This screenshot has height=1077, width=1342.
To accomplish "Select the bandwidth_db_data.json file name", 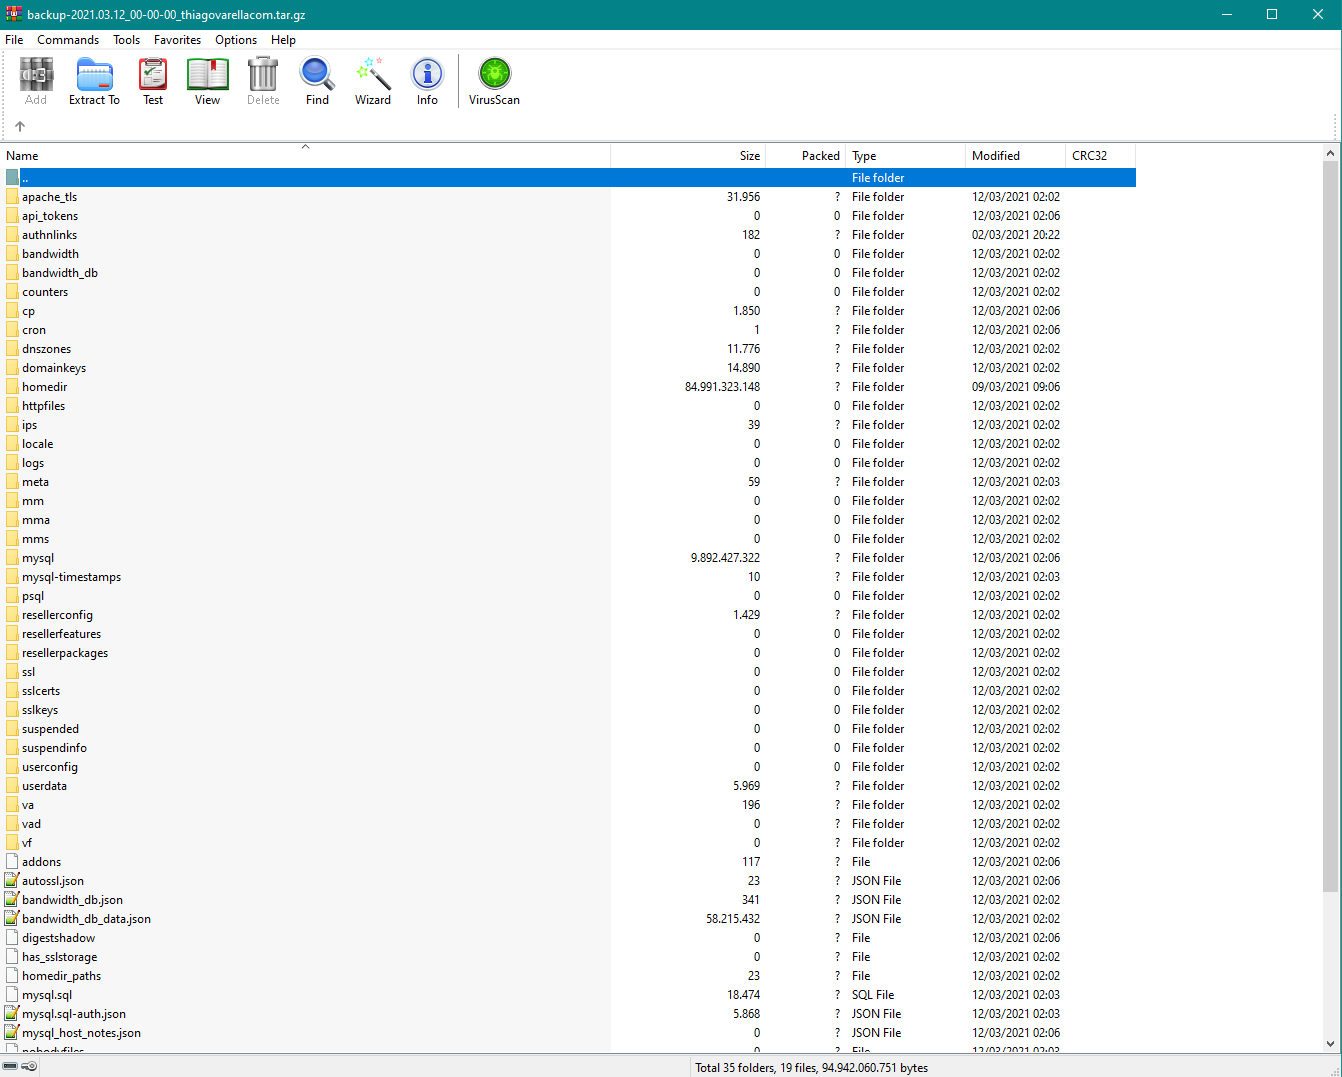I will [87, 919].
